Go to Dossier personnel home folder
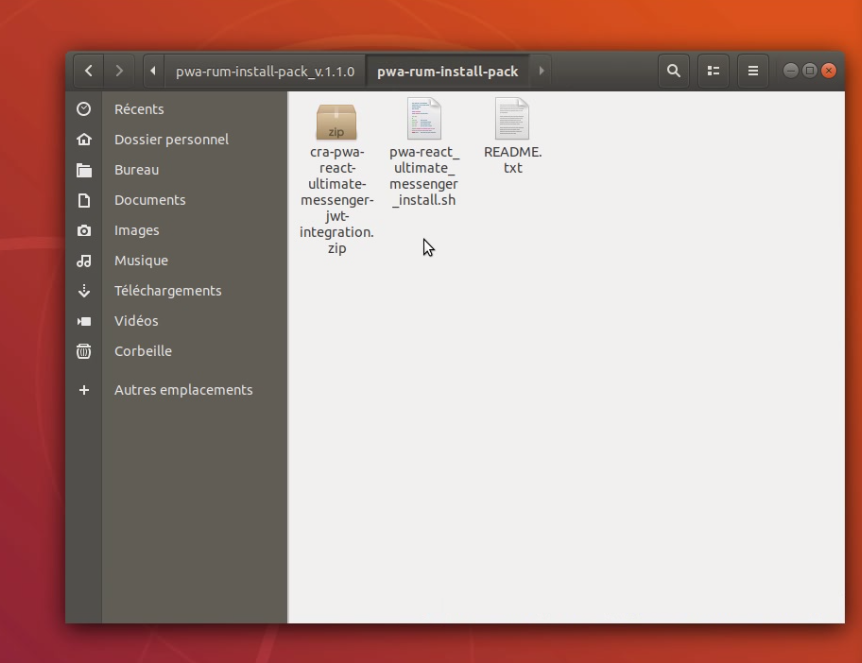862x663 pixels. (x=171, y=139)
